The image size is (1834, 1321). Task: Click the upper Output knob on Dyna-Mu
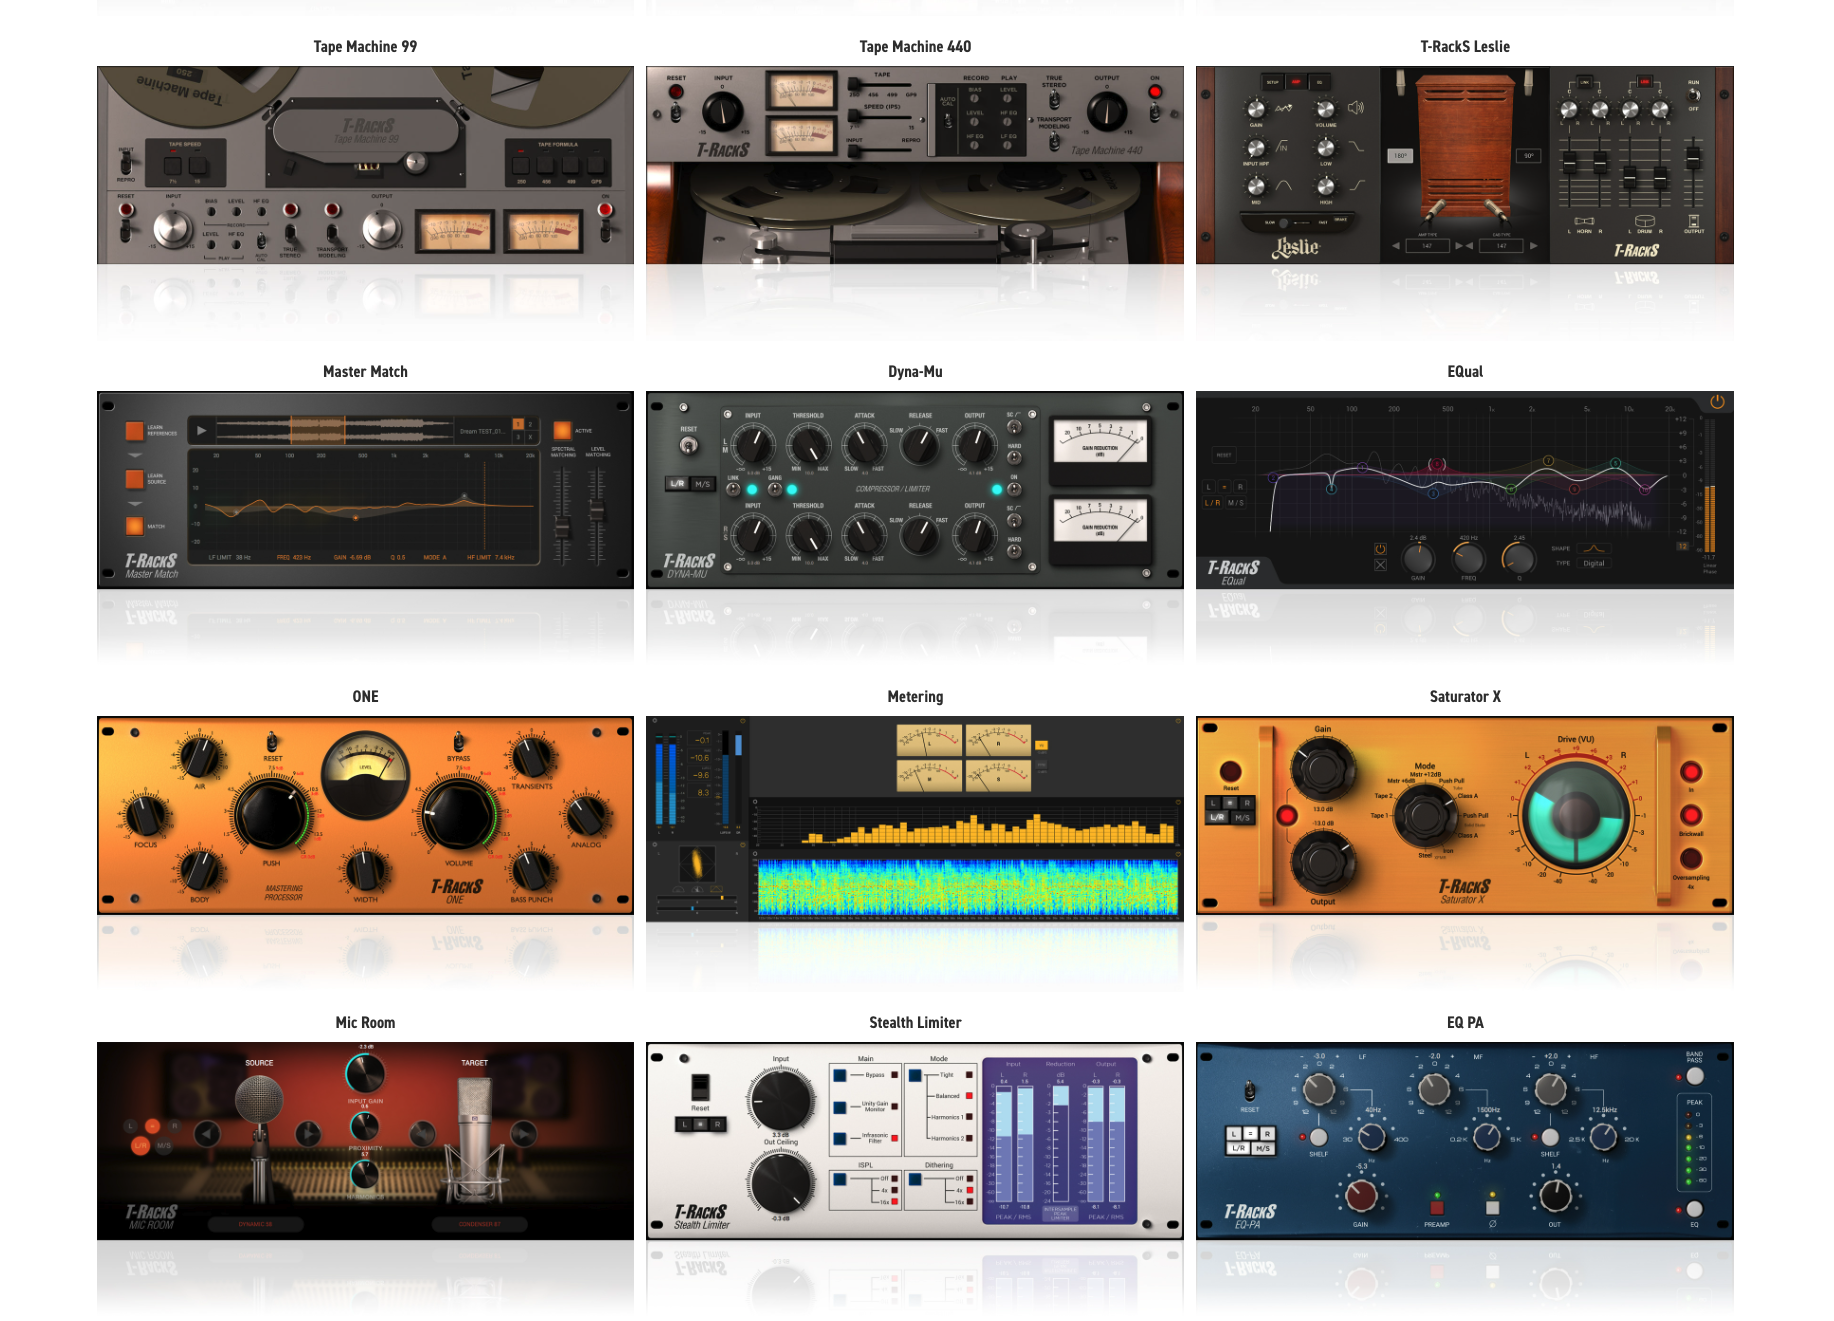[974, 444]
